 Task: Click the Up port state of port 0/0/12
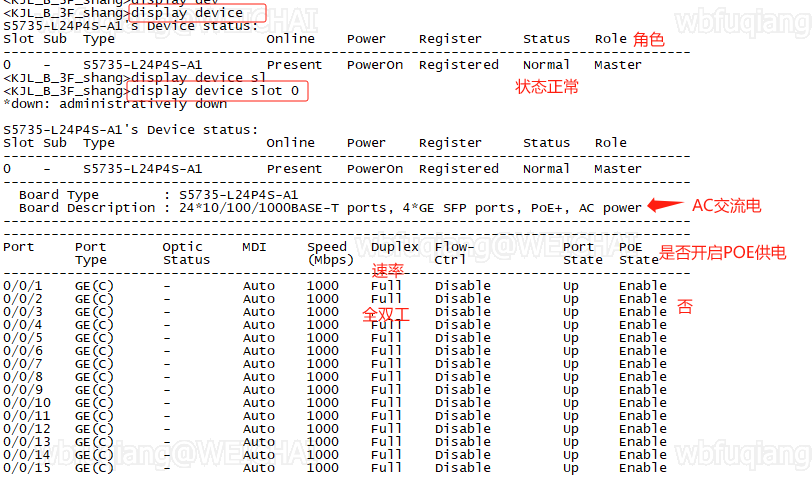click(x=571, y=429)
